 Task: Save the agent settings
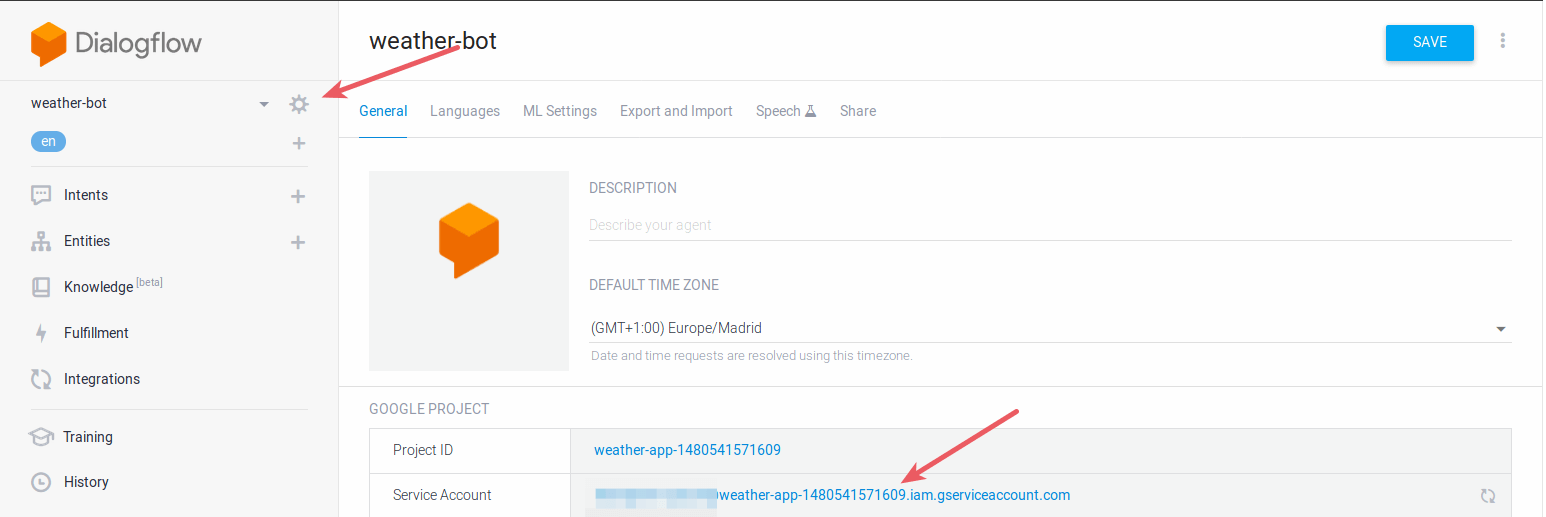point(1430,42)
